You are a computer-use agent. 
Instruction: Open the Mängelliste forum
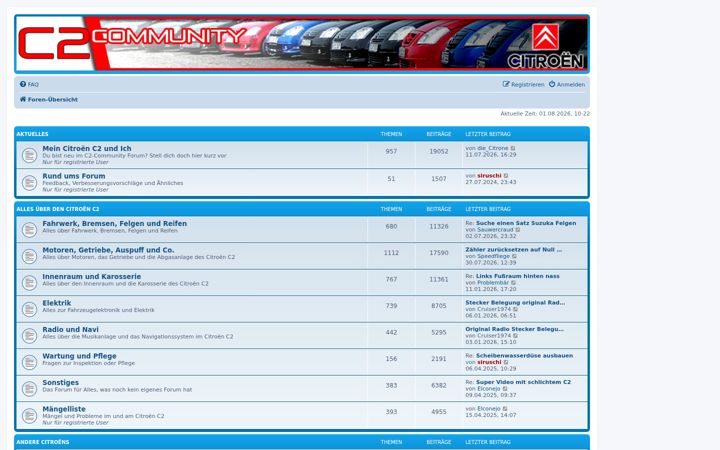[64, 409]
